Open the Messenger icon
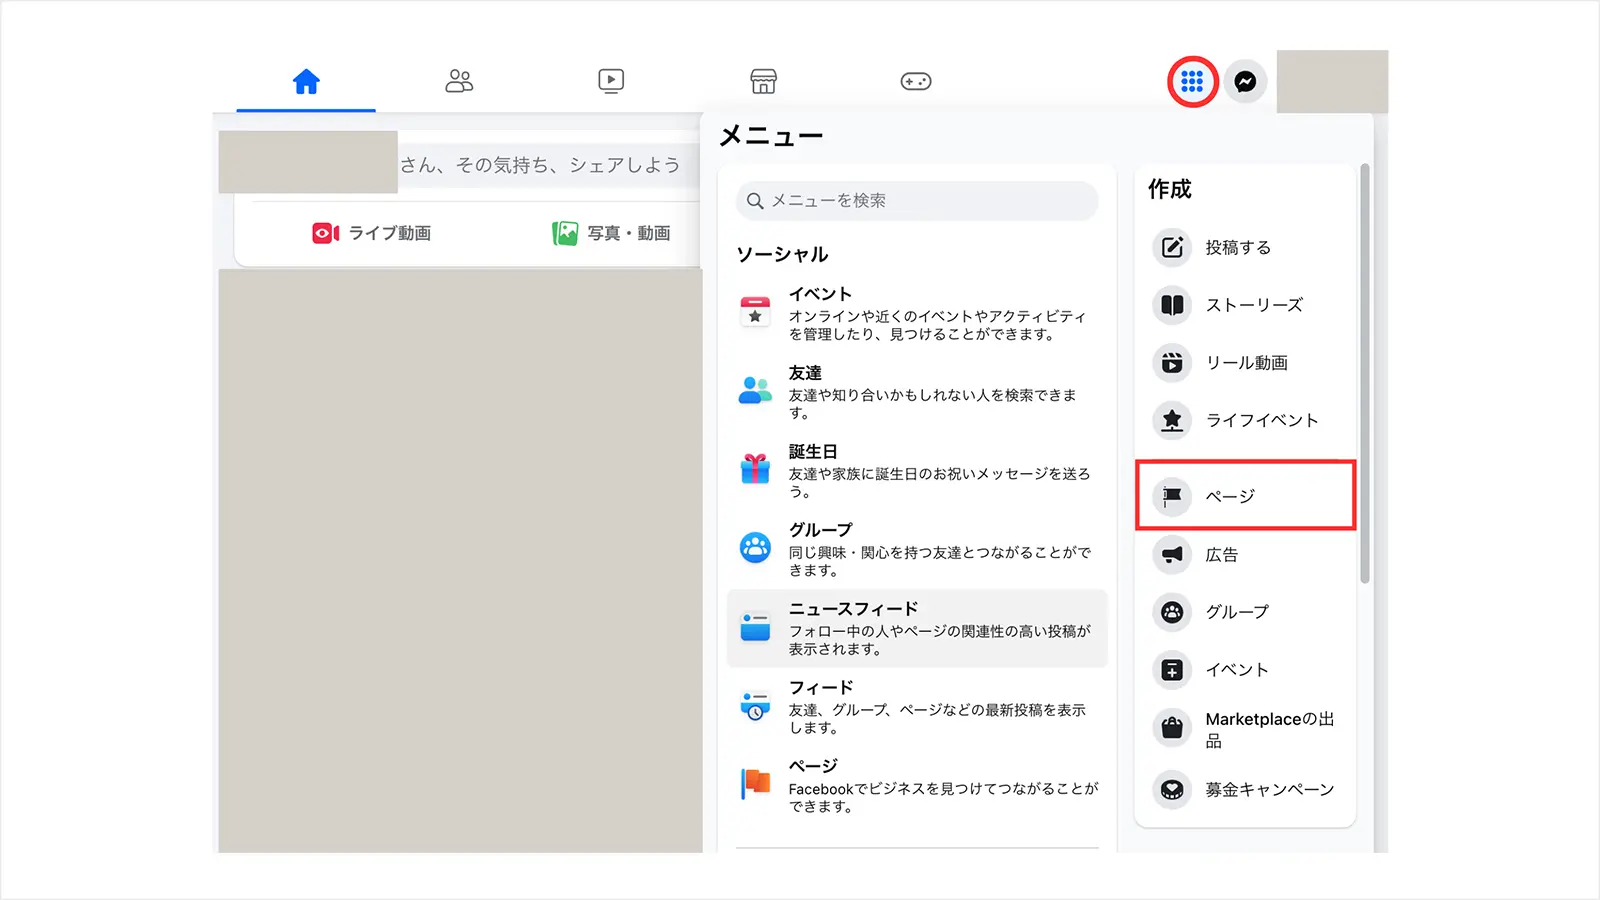This screenshot has height=900, width=1600. coord(1245,82)
